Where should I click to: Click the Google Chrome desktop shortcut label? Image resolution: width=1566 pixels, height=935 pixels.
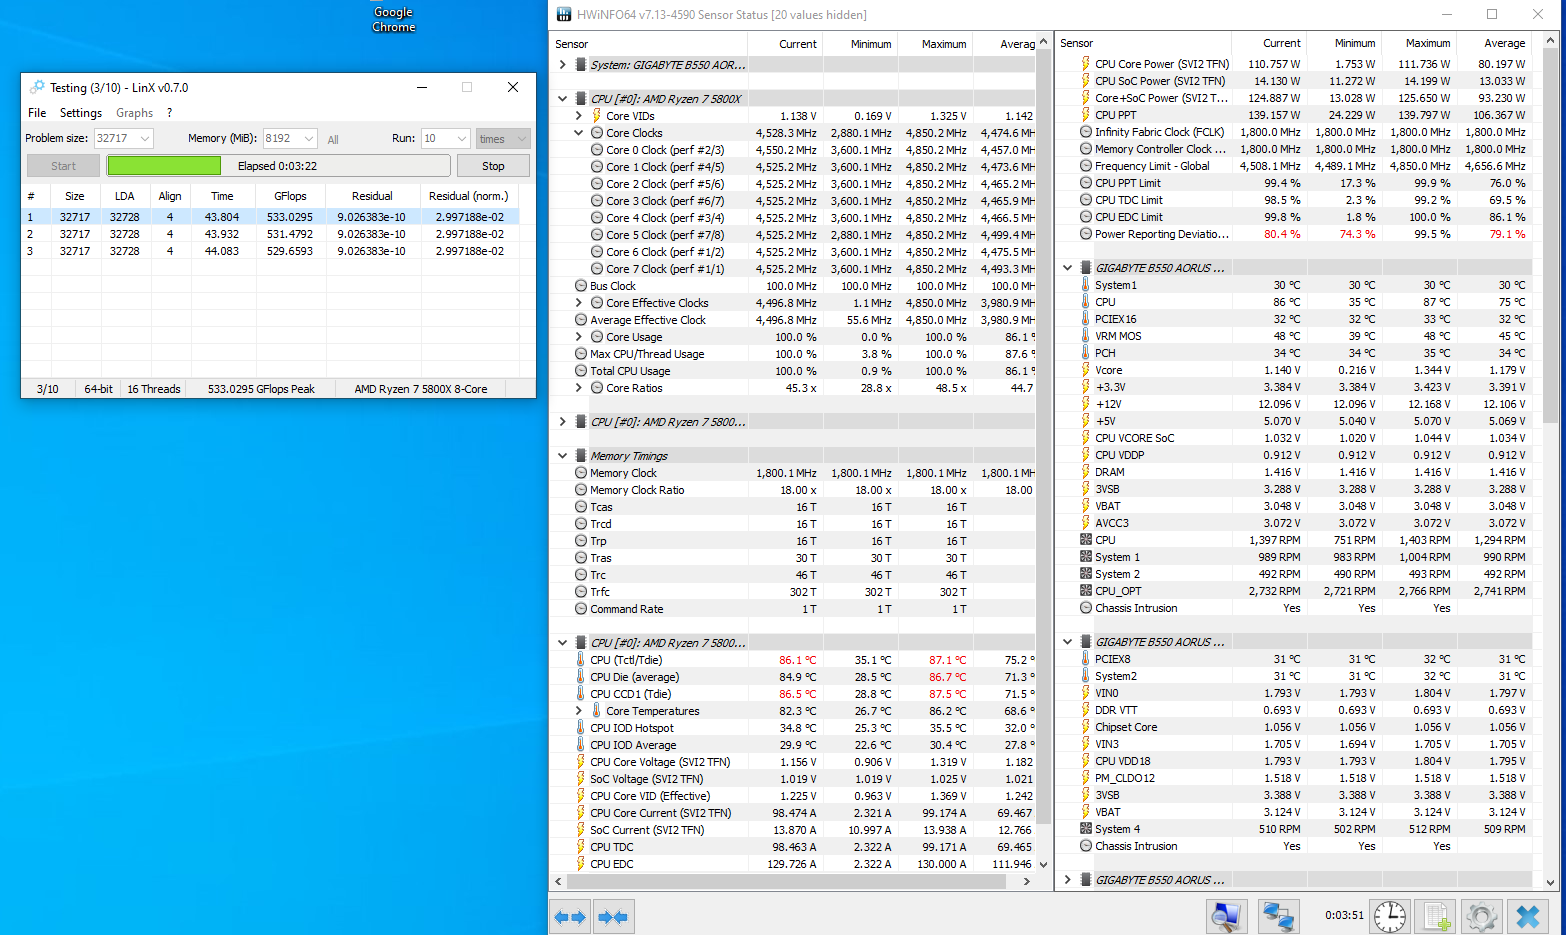coord(394,19)
